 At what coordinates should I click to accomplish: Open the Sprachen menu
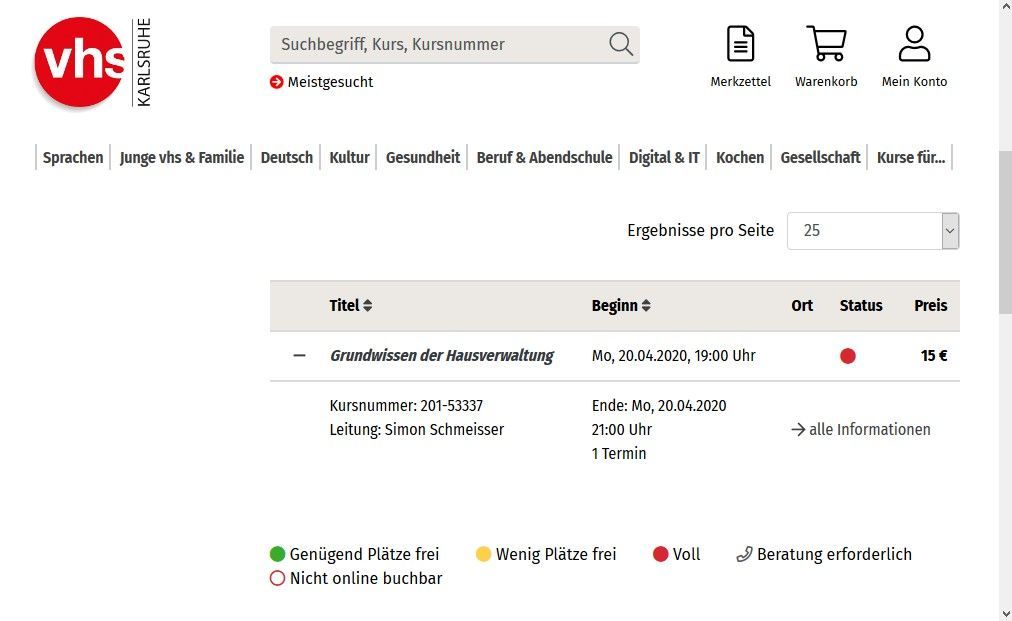73,157
